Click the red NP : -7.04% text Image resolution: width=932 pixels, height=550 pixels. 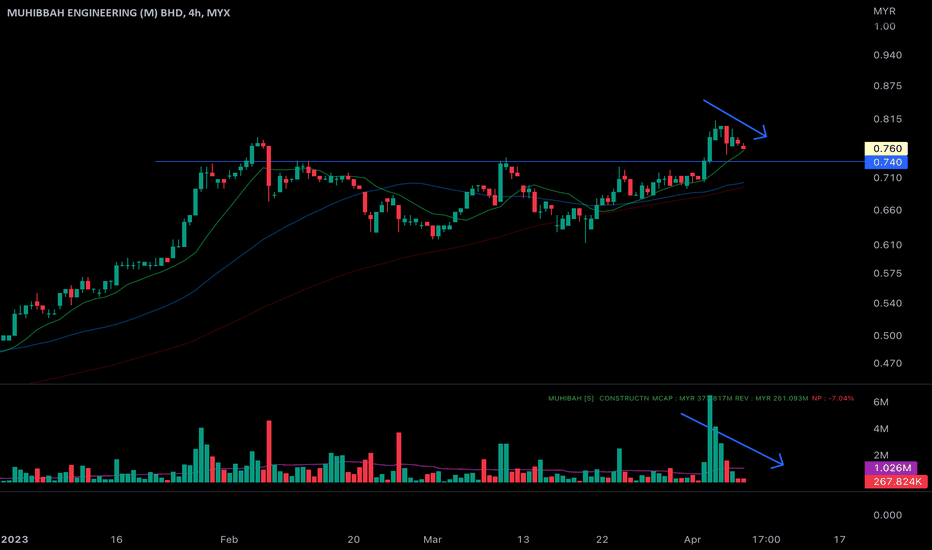coord(833,398)
